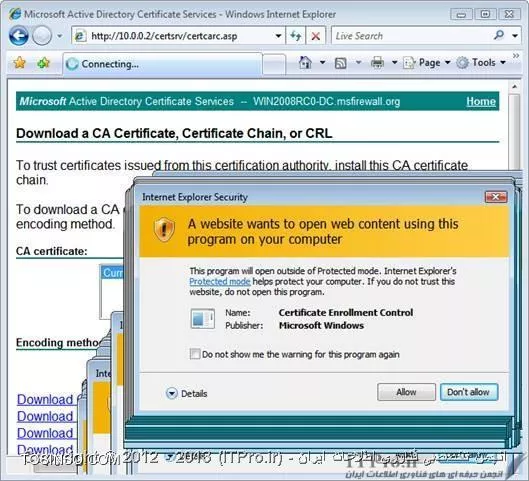Open the feeds dropdown arrow
This screenshot has width=529, height=481.
[x=358, y=63]
